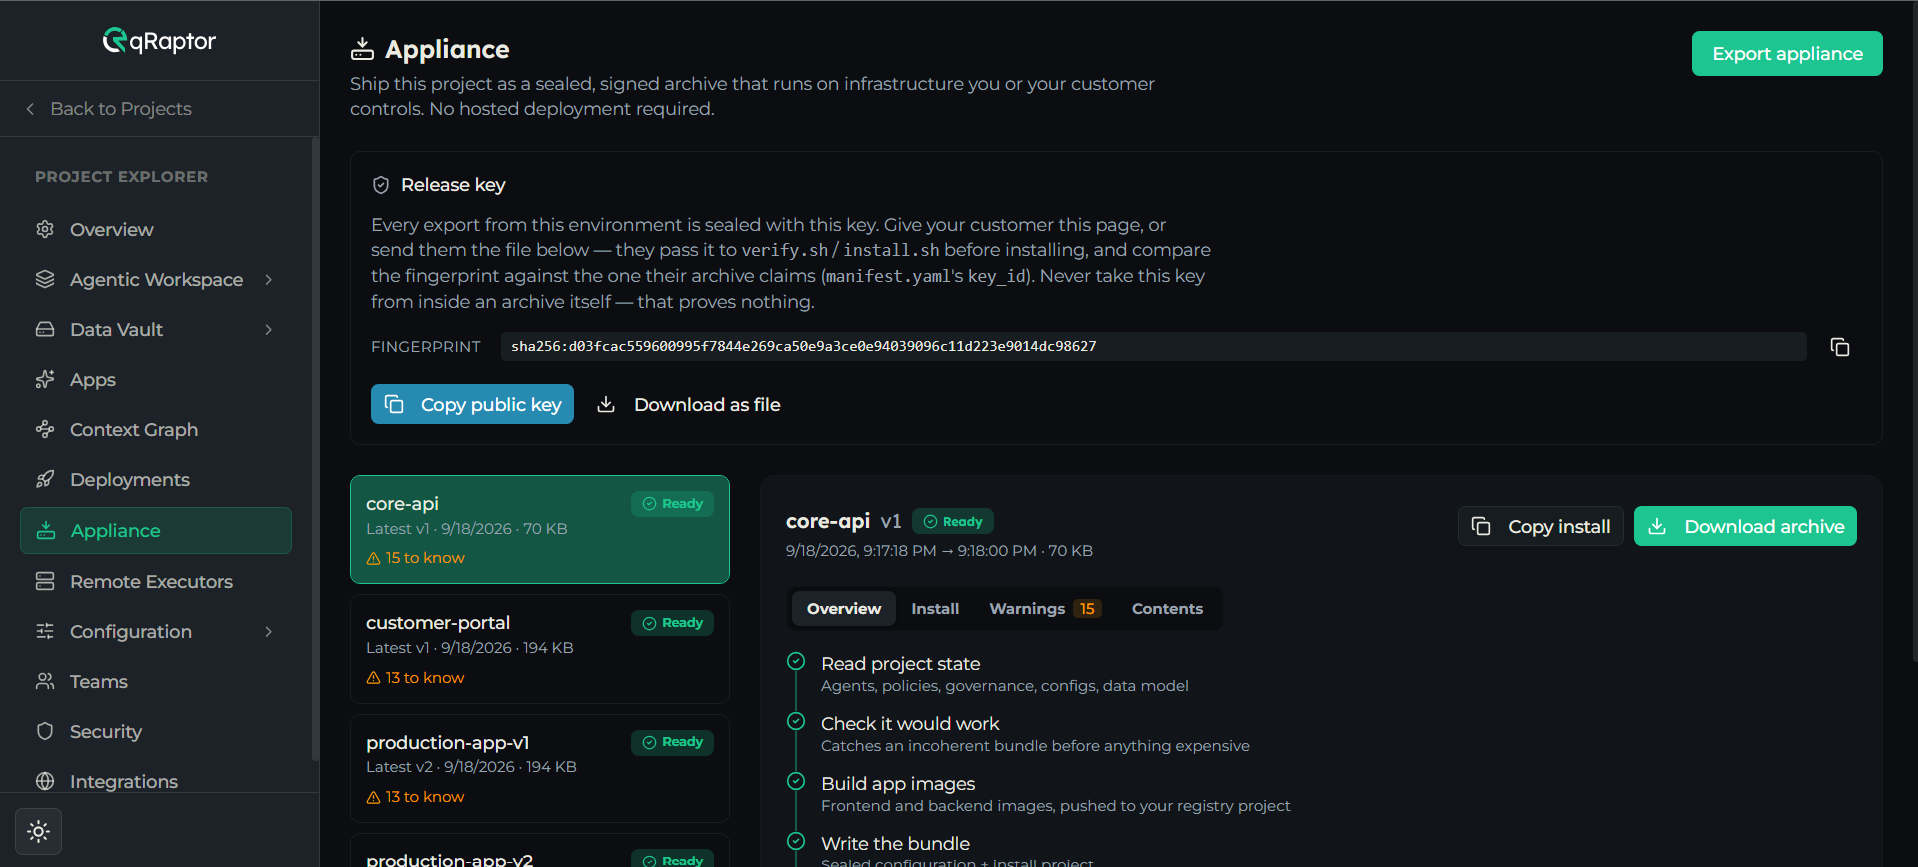The width and height of the screenshot is (1918, 867).
Task: Toggle light/dark theme sun icon
Action: (x=39, y=831)
